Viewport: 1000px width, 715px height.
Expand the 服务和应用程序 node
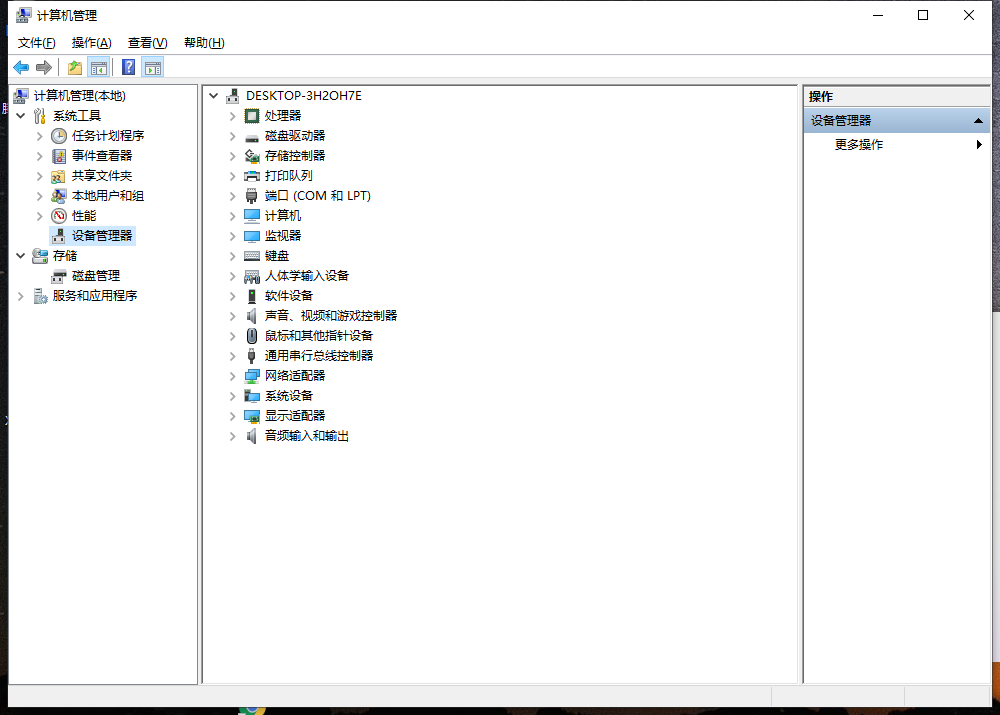pyautogui.click(x=21, y=296)
